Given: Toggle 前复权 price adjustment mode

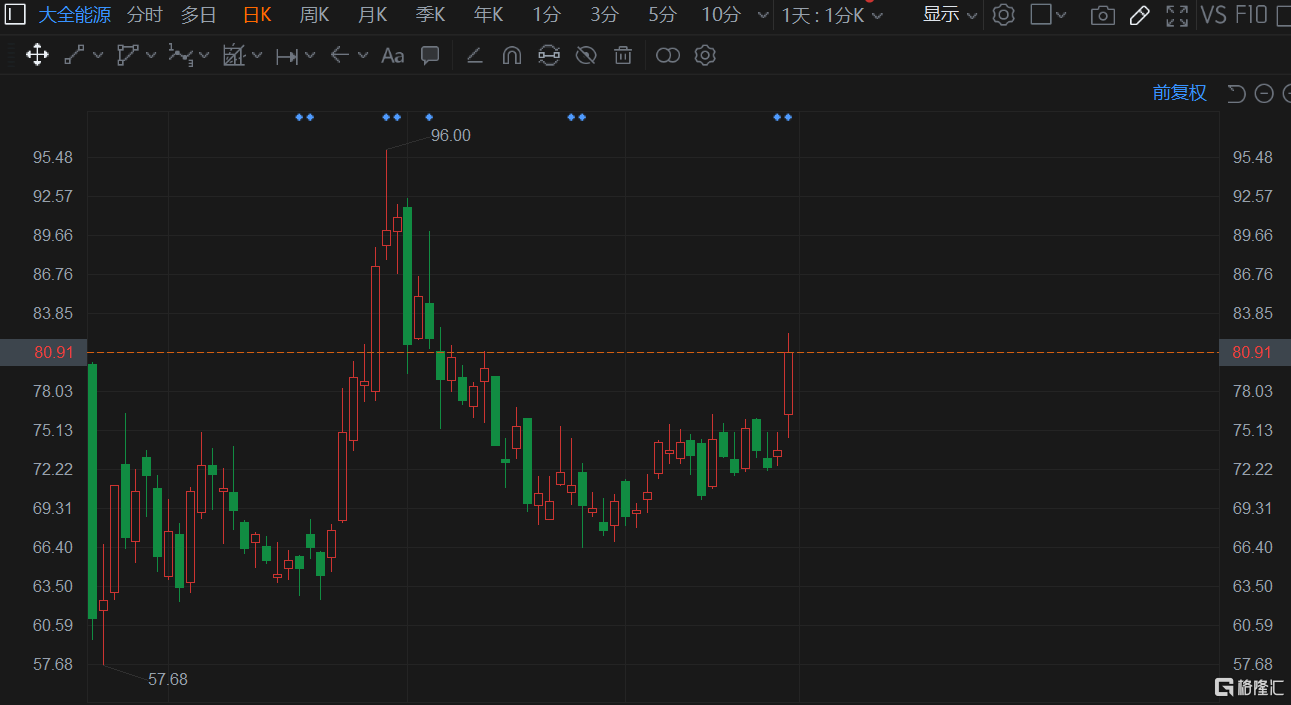Looking at the screenshot, I should tap(1180, 93).
